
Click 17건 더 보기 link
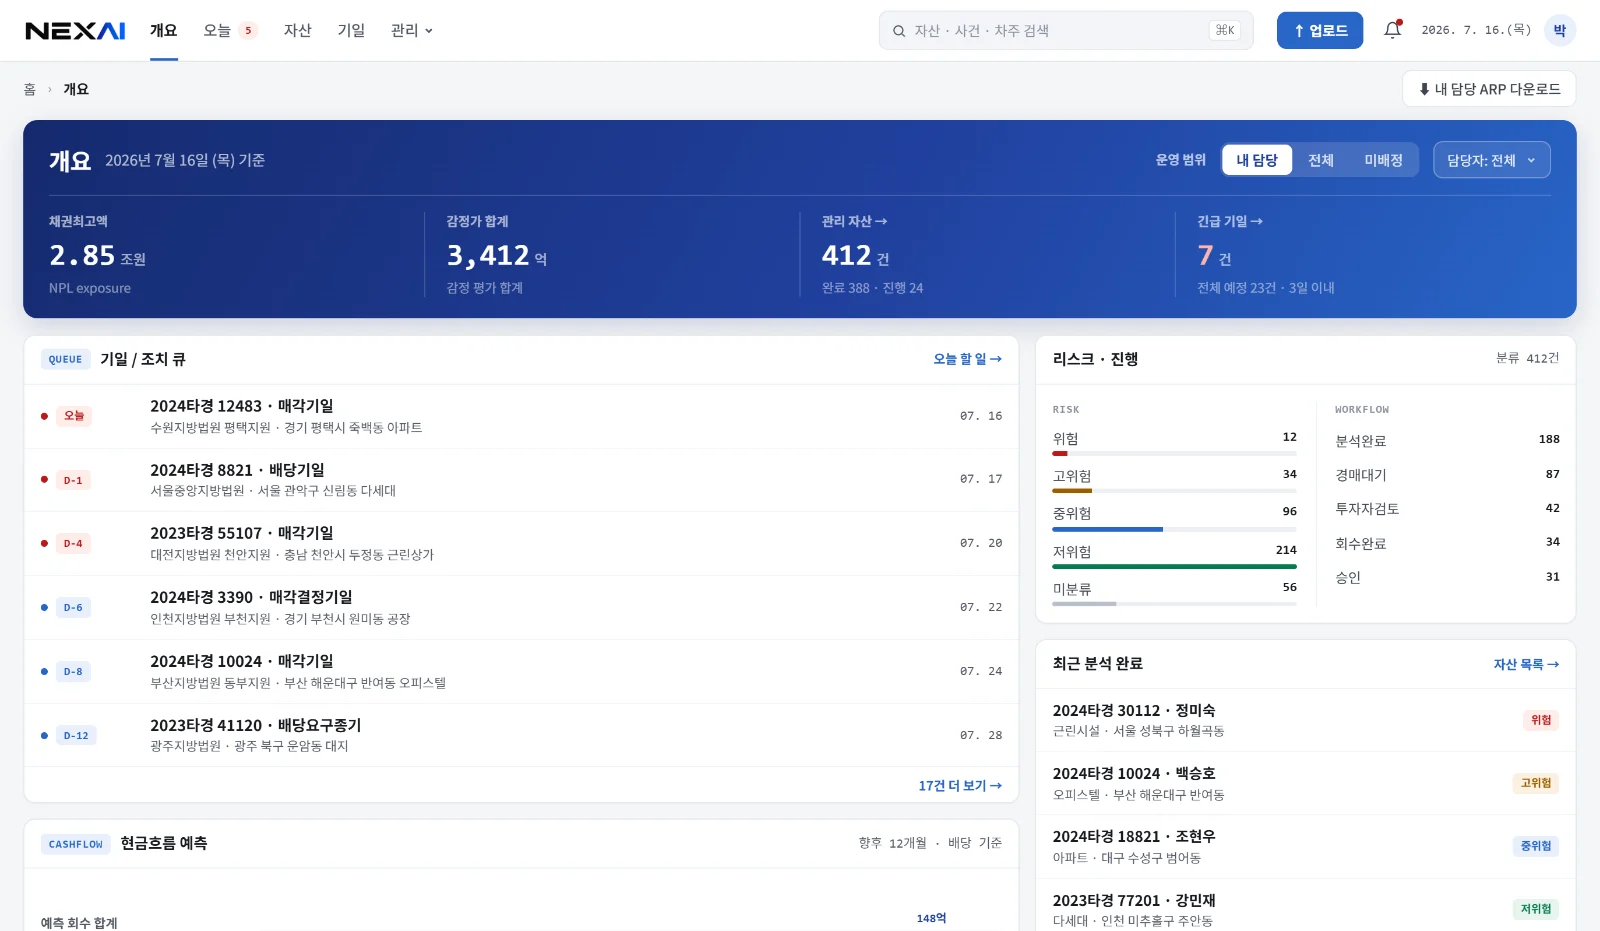(x=960, y=786)
